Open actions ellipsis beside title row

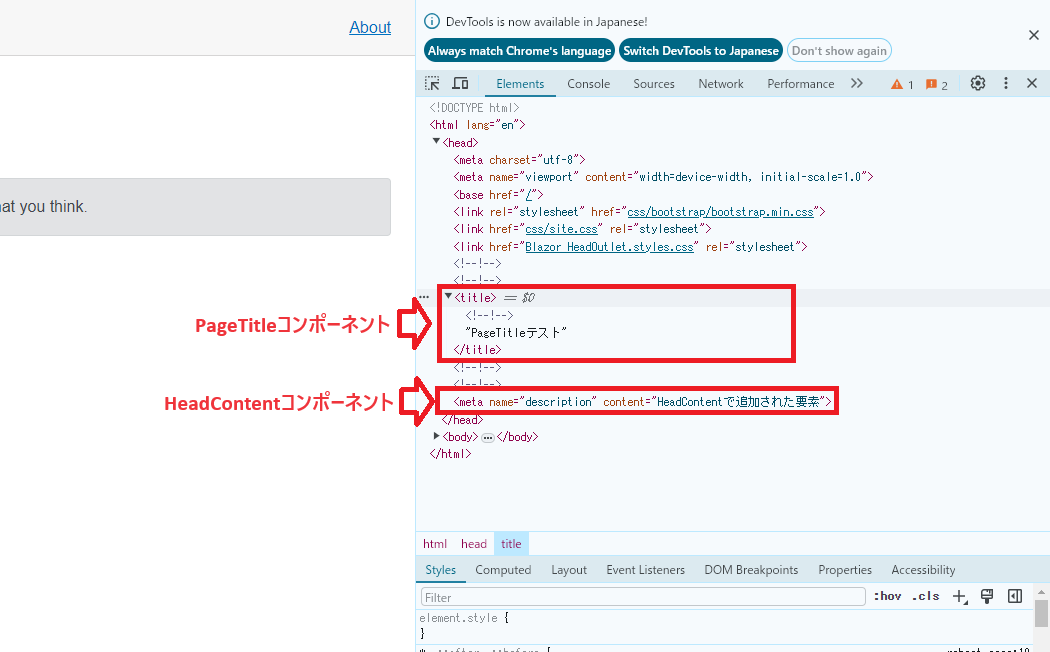424,297
